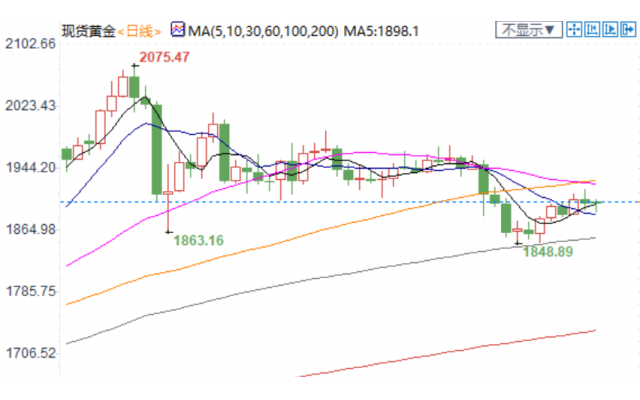Click the MA5:1898.1 value
This screenshot has width=640, height=400.
pyautogui.click(x=381, y=31)
